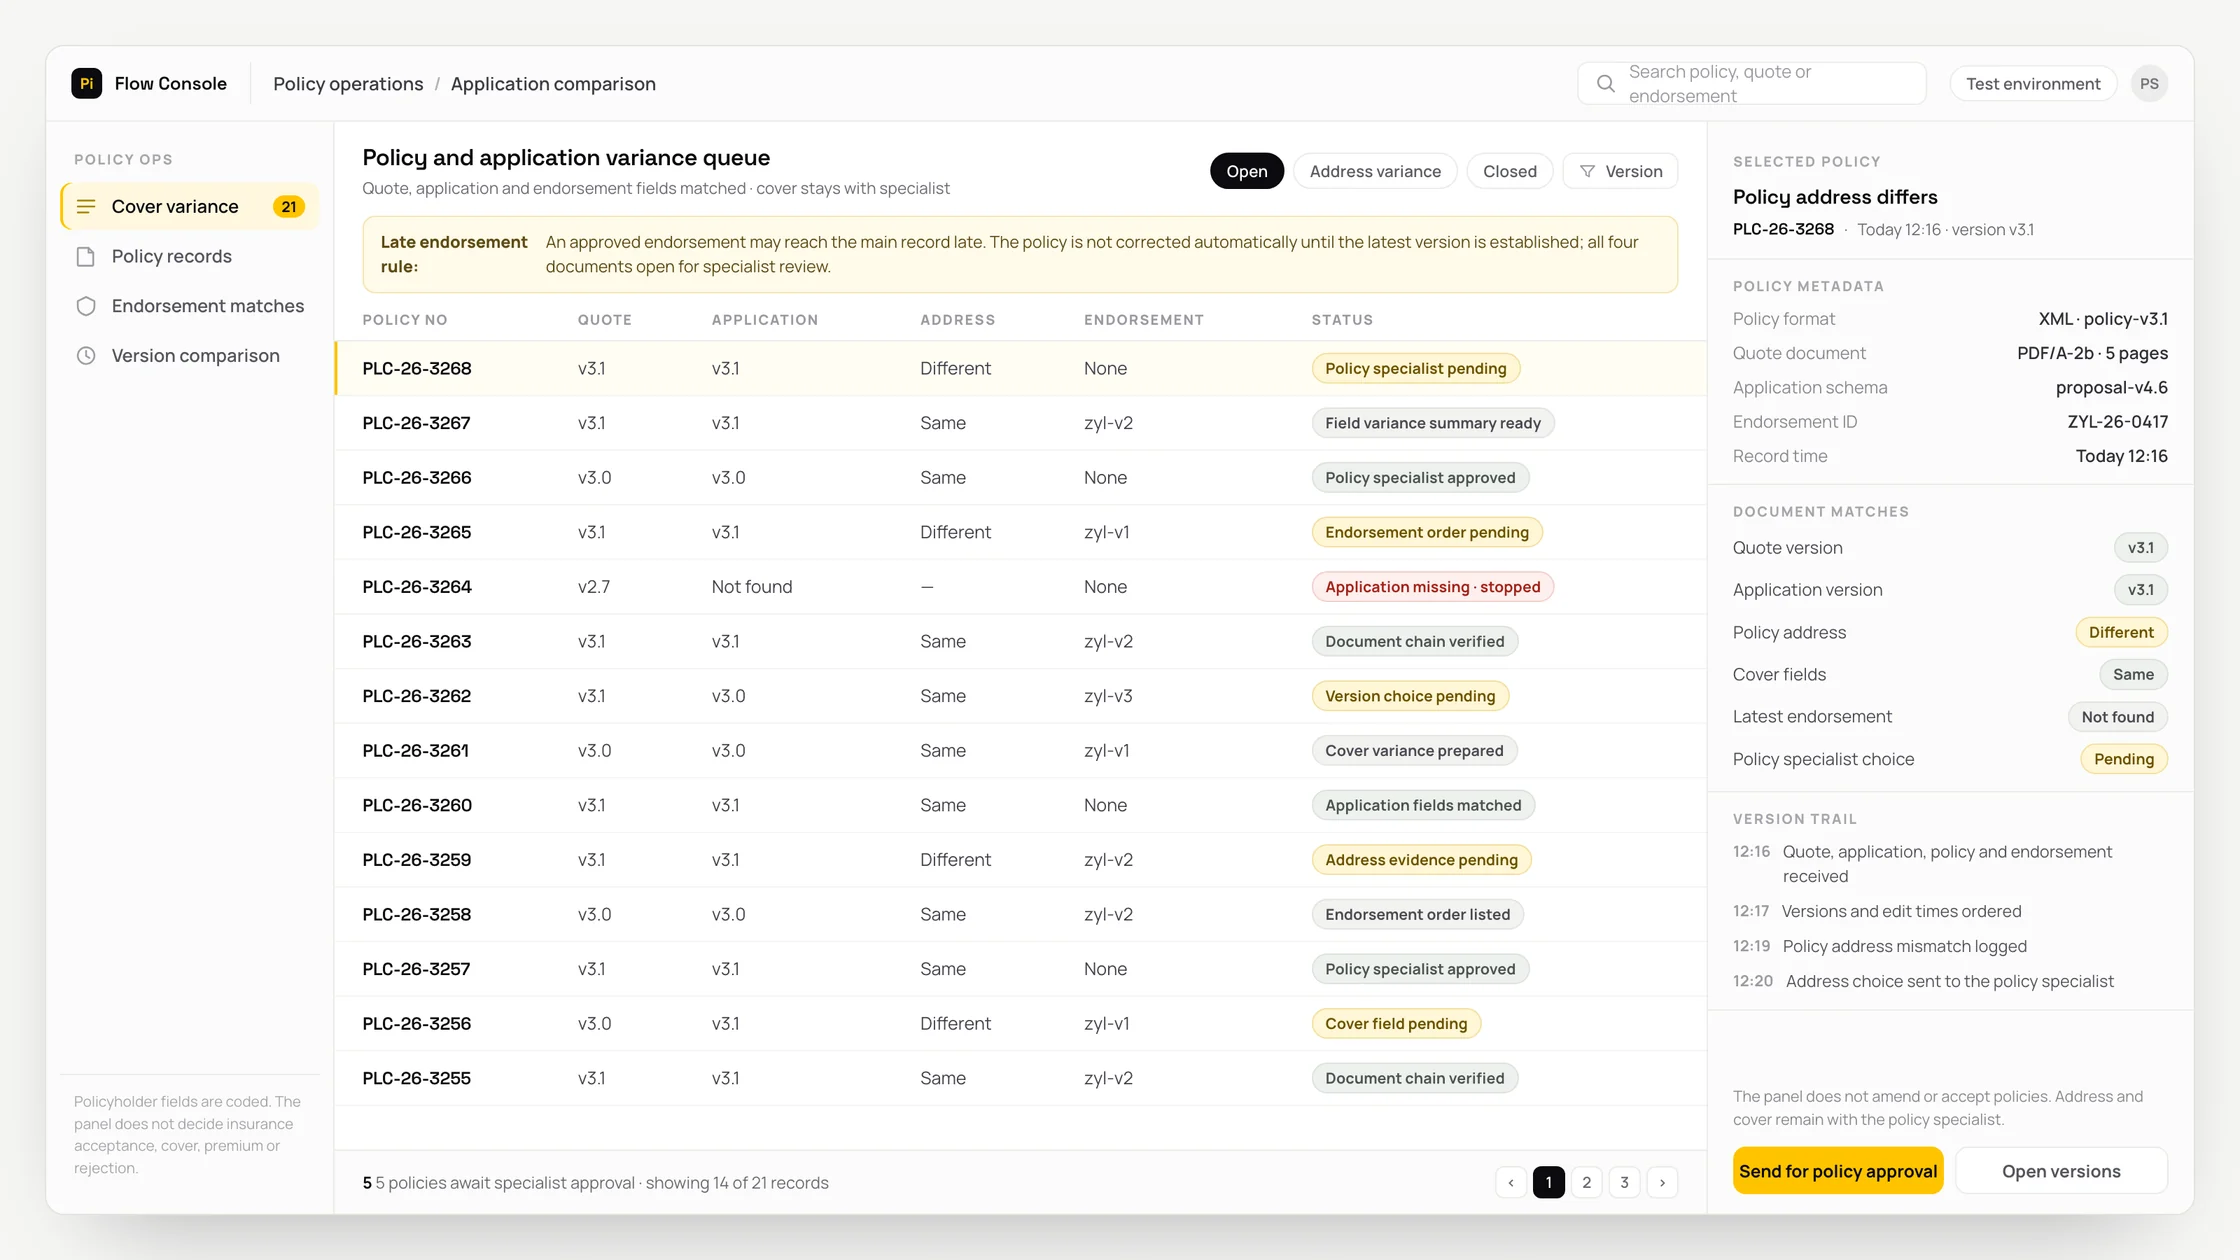
Task: Click Different chip beside Policy address
Action: 2121,632
